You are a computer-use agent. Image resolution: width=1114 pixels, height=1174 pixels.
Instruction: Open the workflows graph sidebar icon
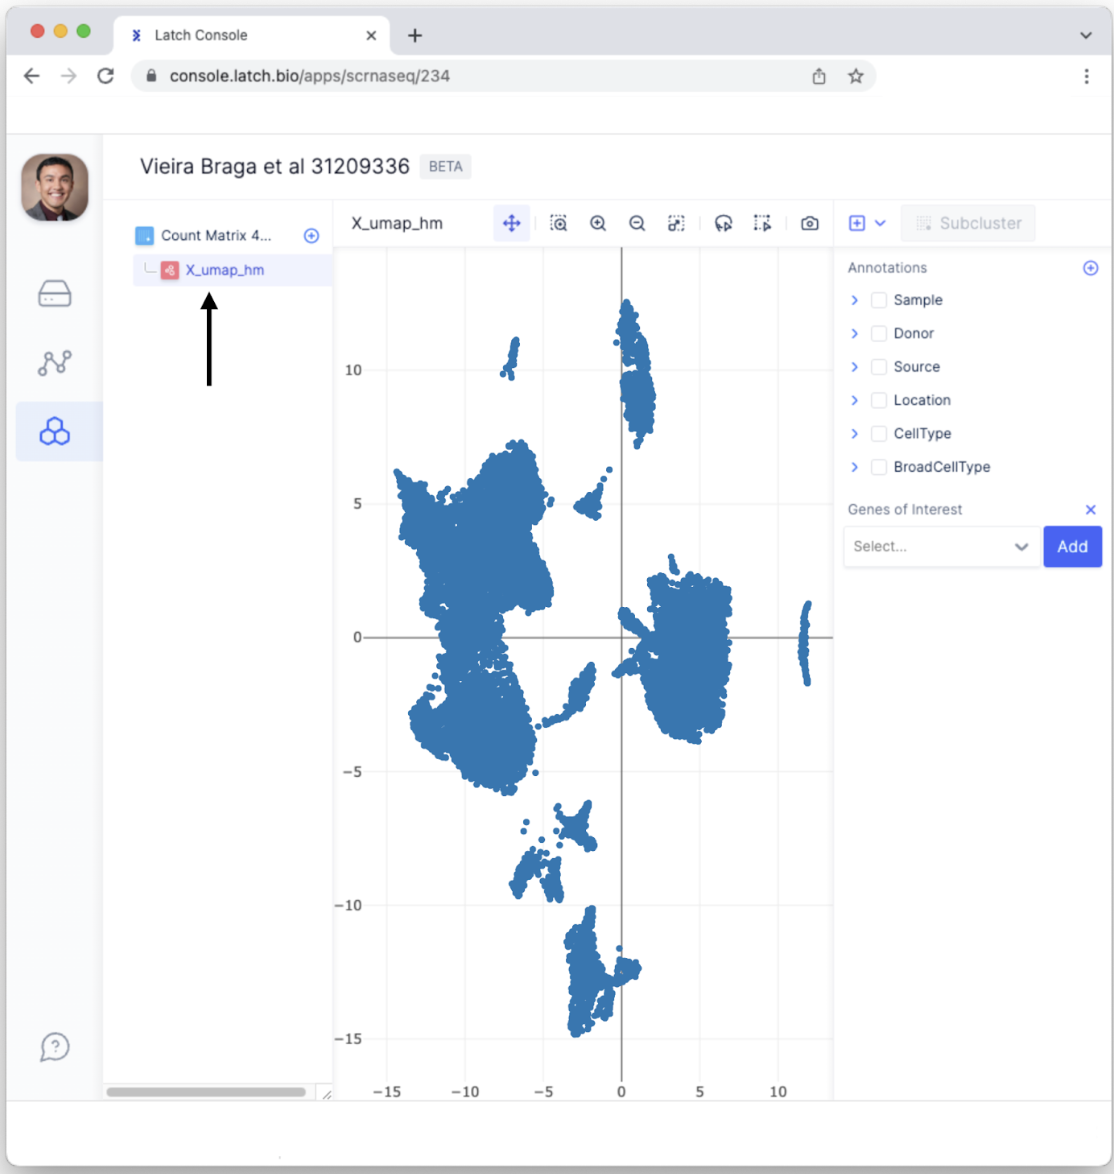(x=55, y=362)
